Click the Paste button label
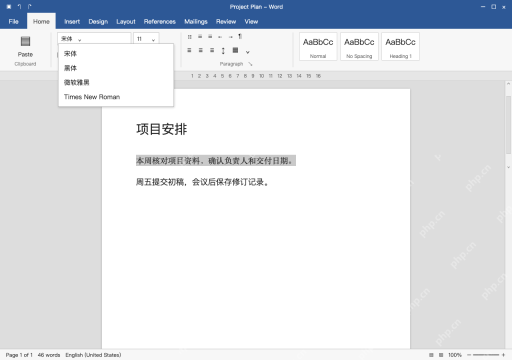 click(25, 54)
